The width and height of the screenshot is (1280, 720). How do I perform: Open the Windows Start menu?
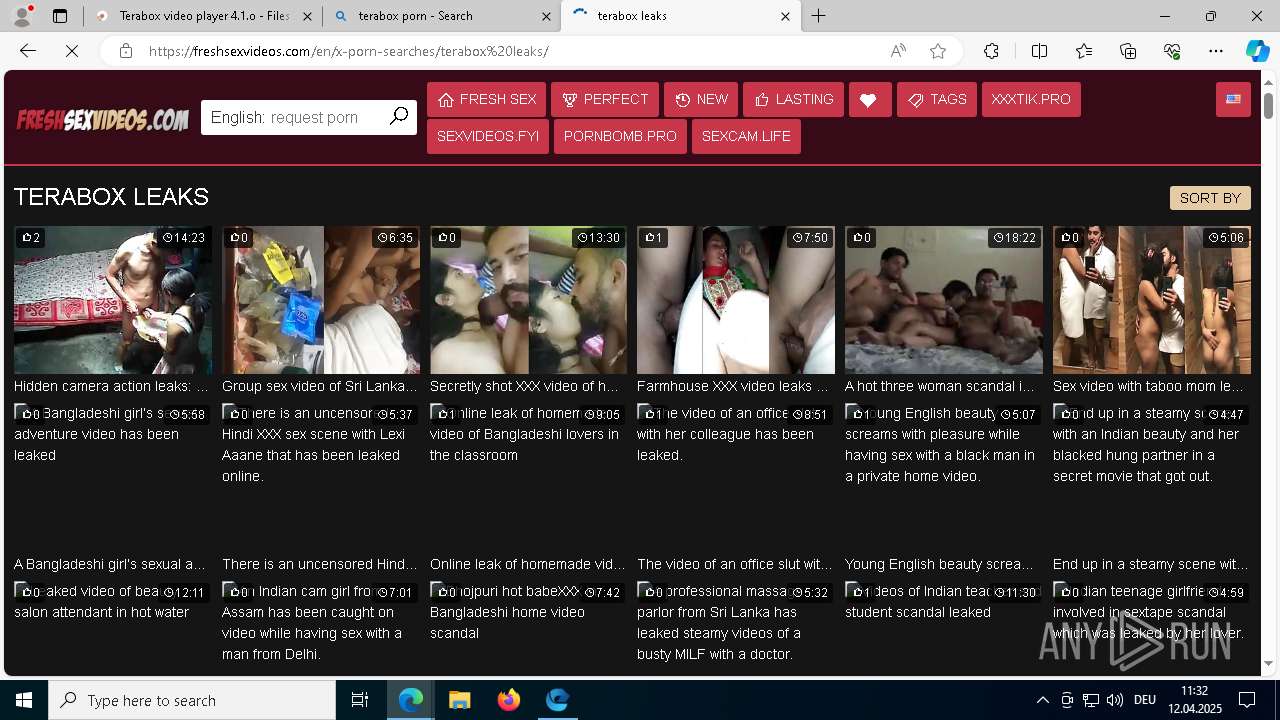(x=24, y=700)
